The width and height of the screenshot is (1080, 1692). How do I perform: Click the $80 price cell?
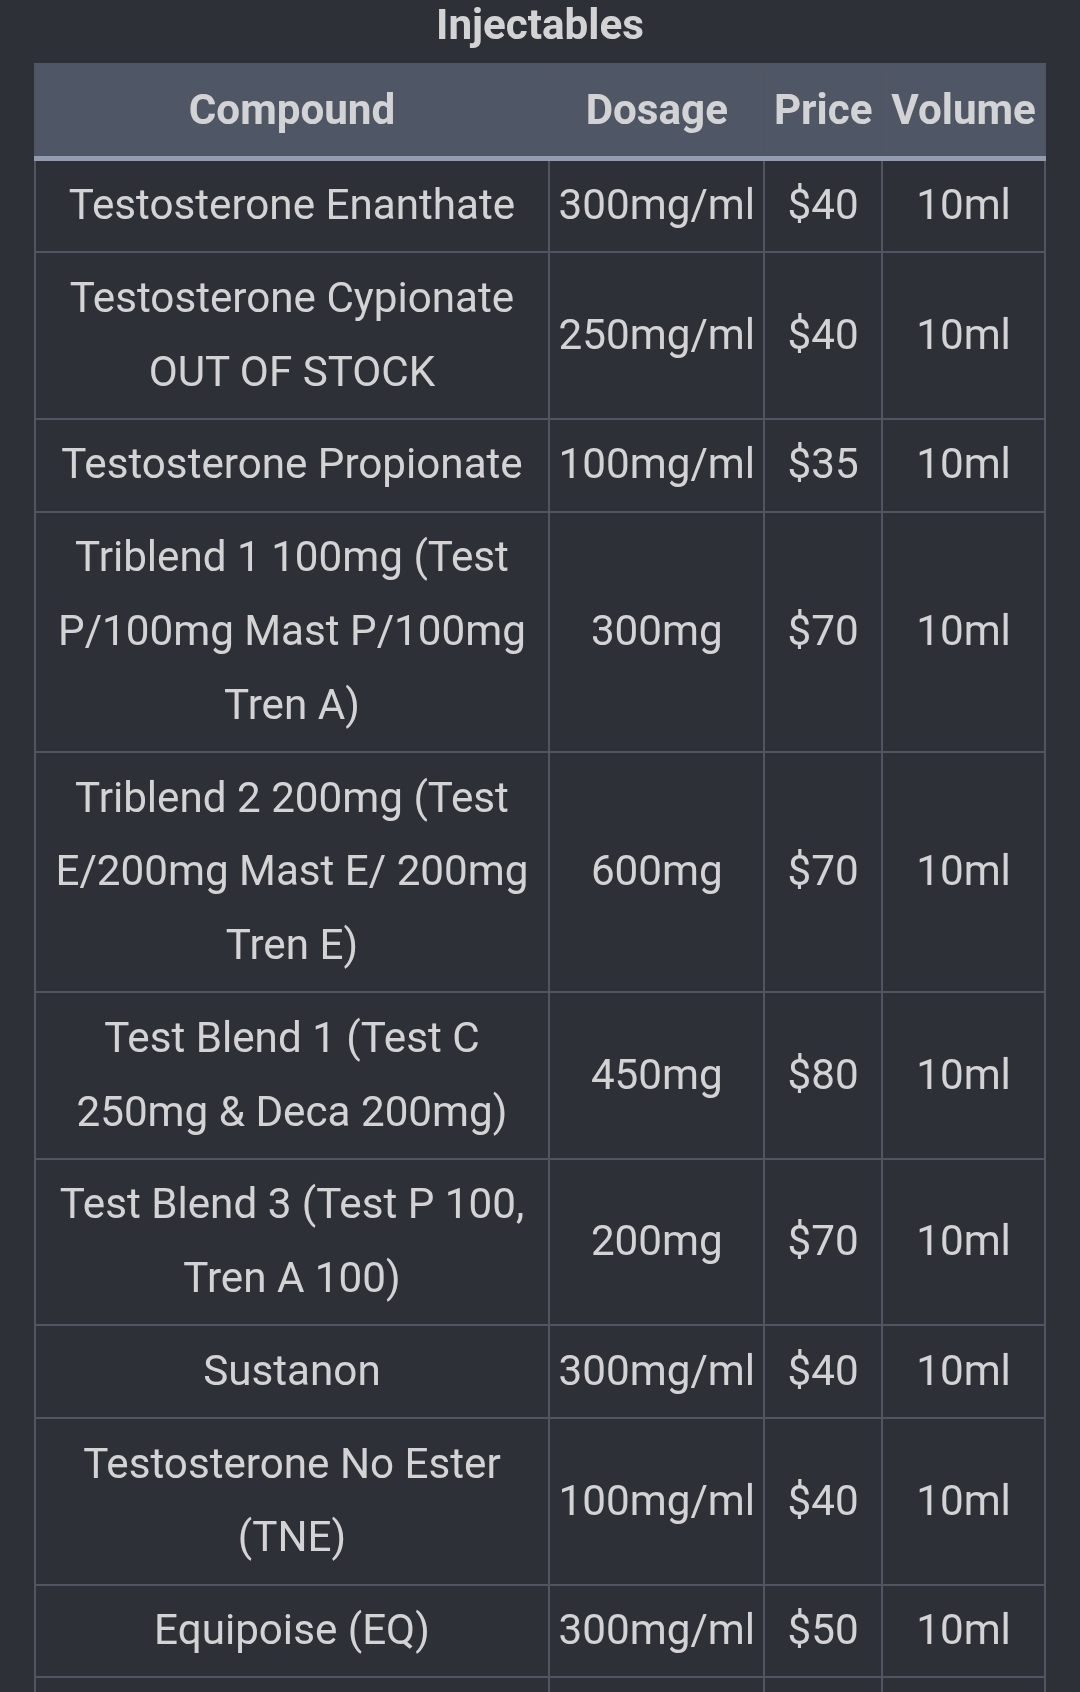point(822,1075)
